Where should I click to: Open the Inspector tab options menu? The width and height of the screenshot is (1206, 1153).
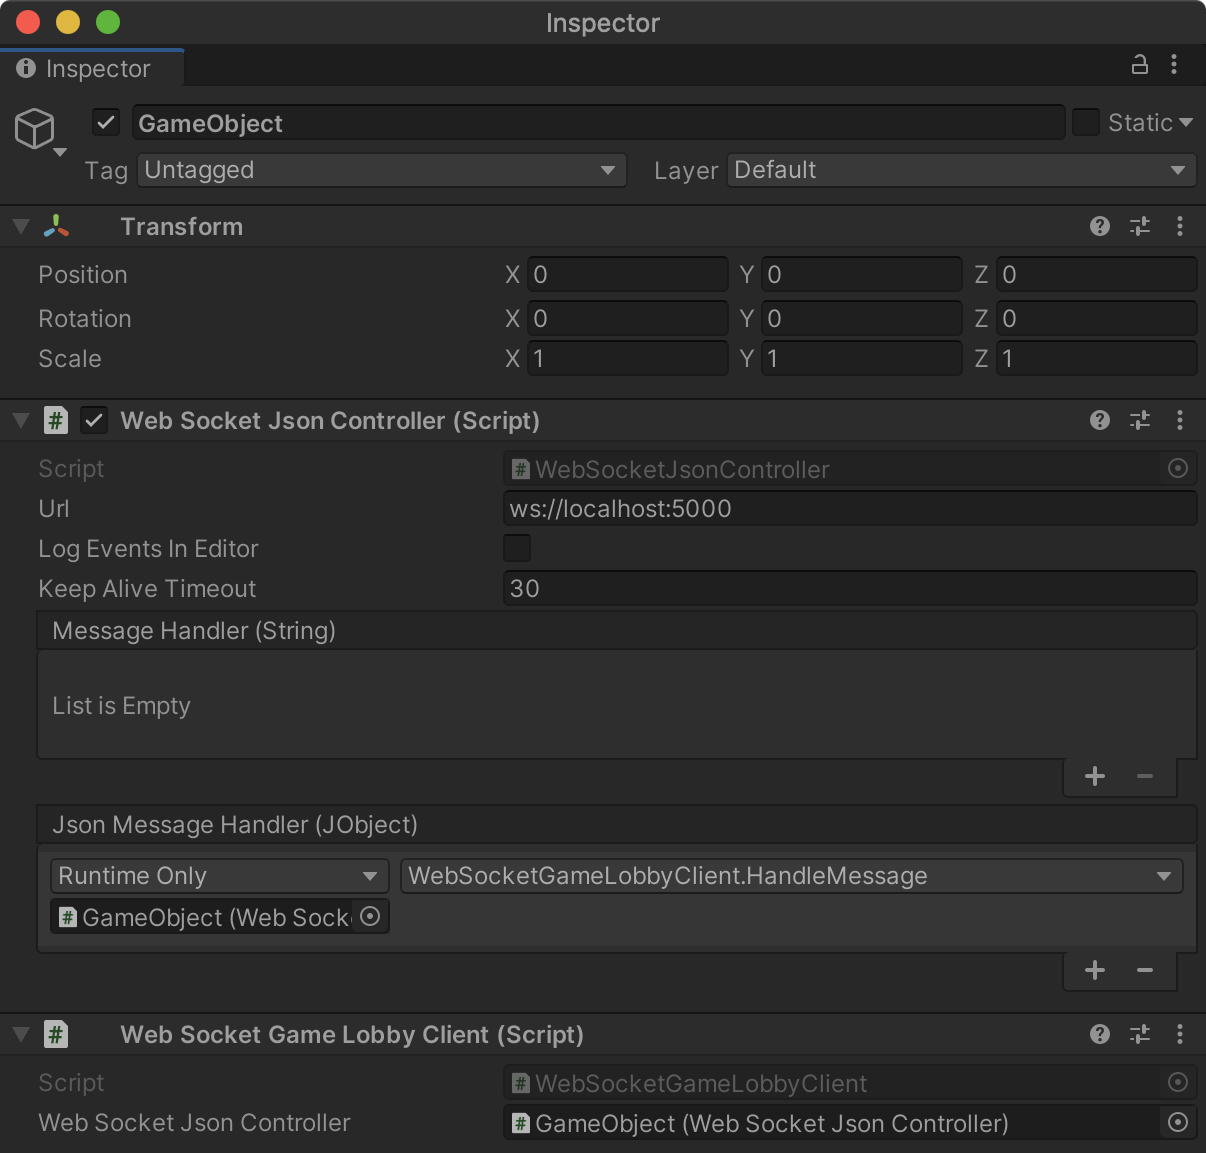click(x=1174, y=65)
